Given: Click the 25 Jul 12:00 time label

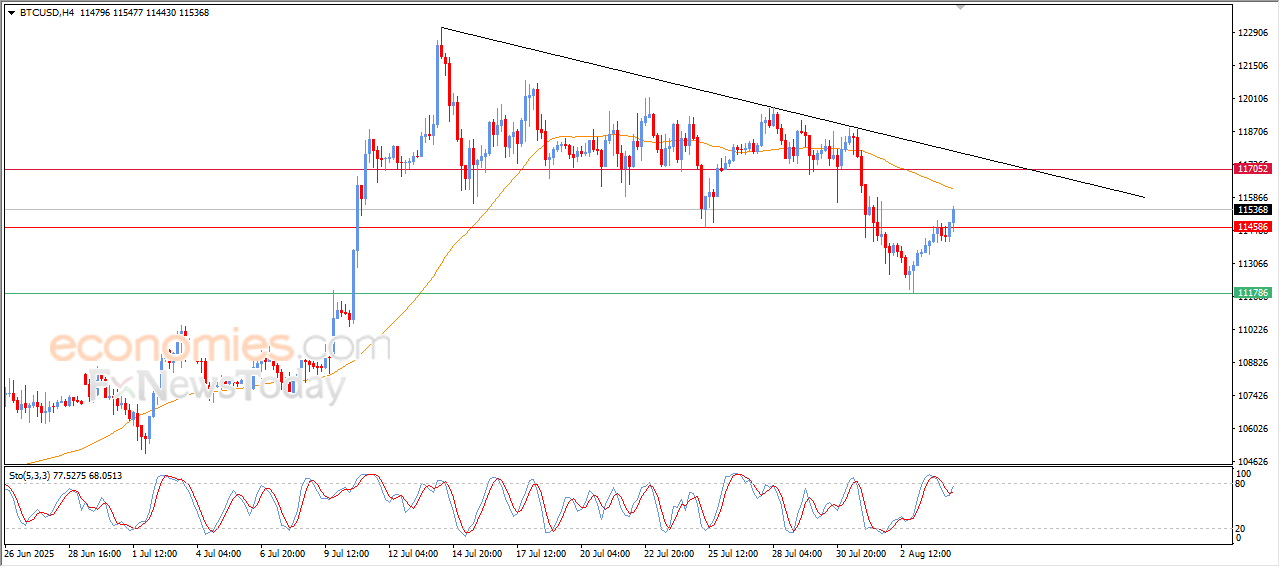Looking at the screenshot, I should click(732, 553).
